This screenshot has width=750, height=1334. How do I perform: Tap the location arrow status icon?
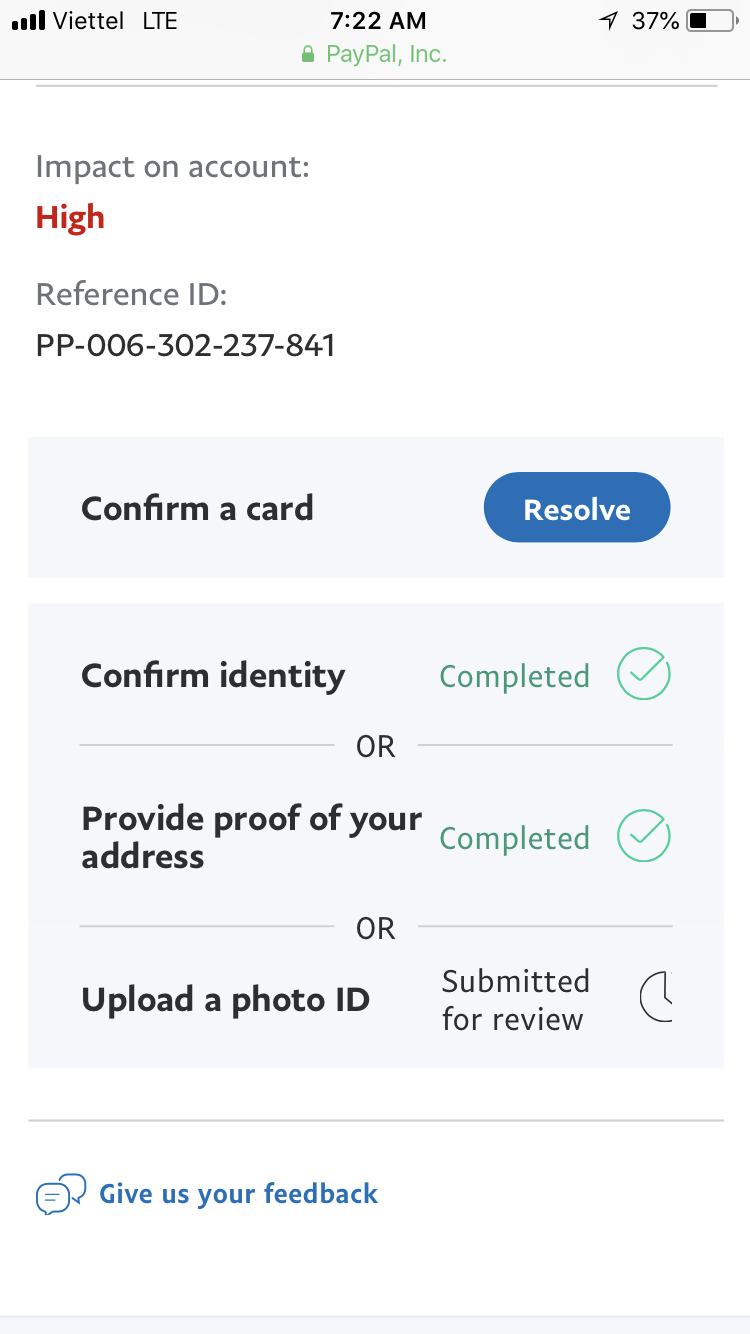tap(608, 20)
